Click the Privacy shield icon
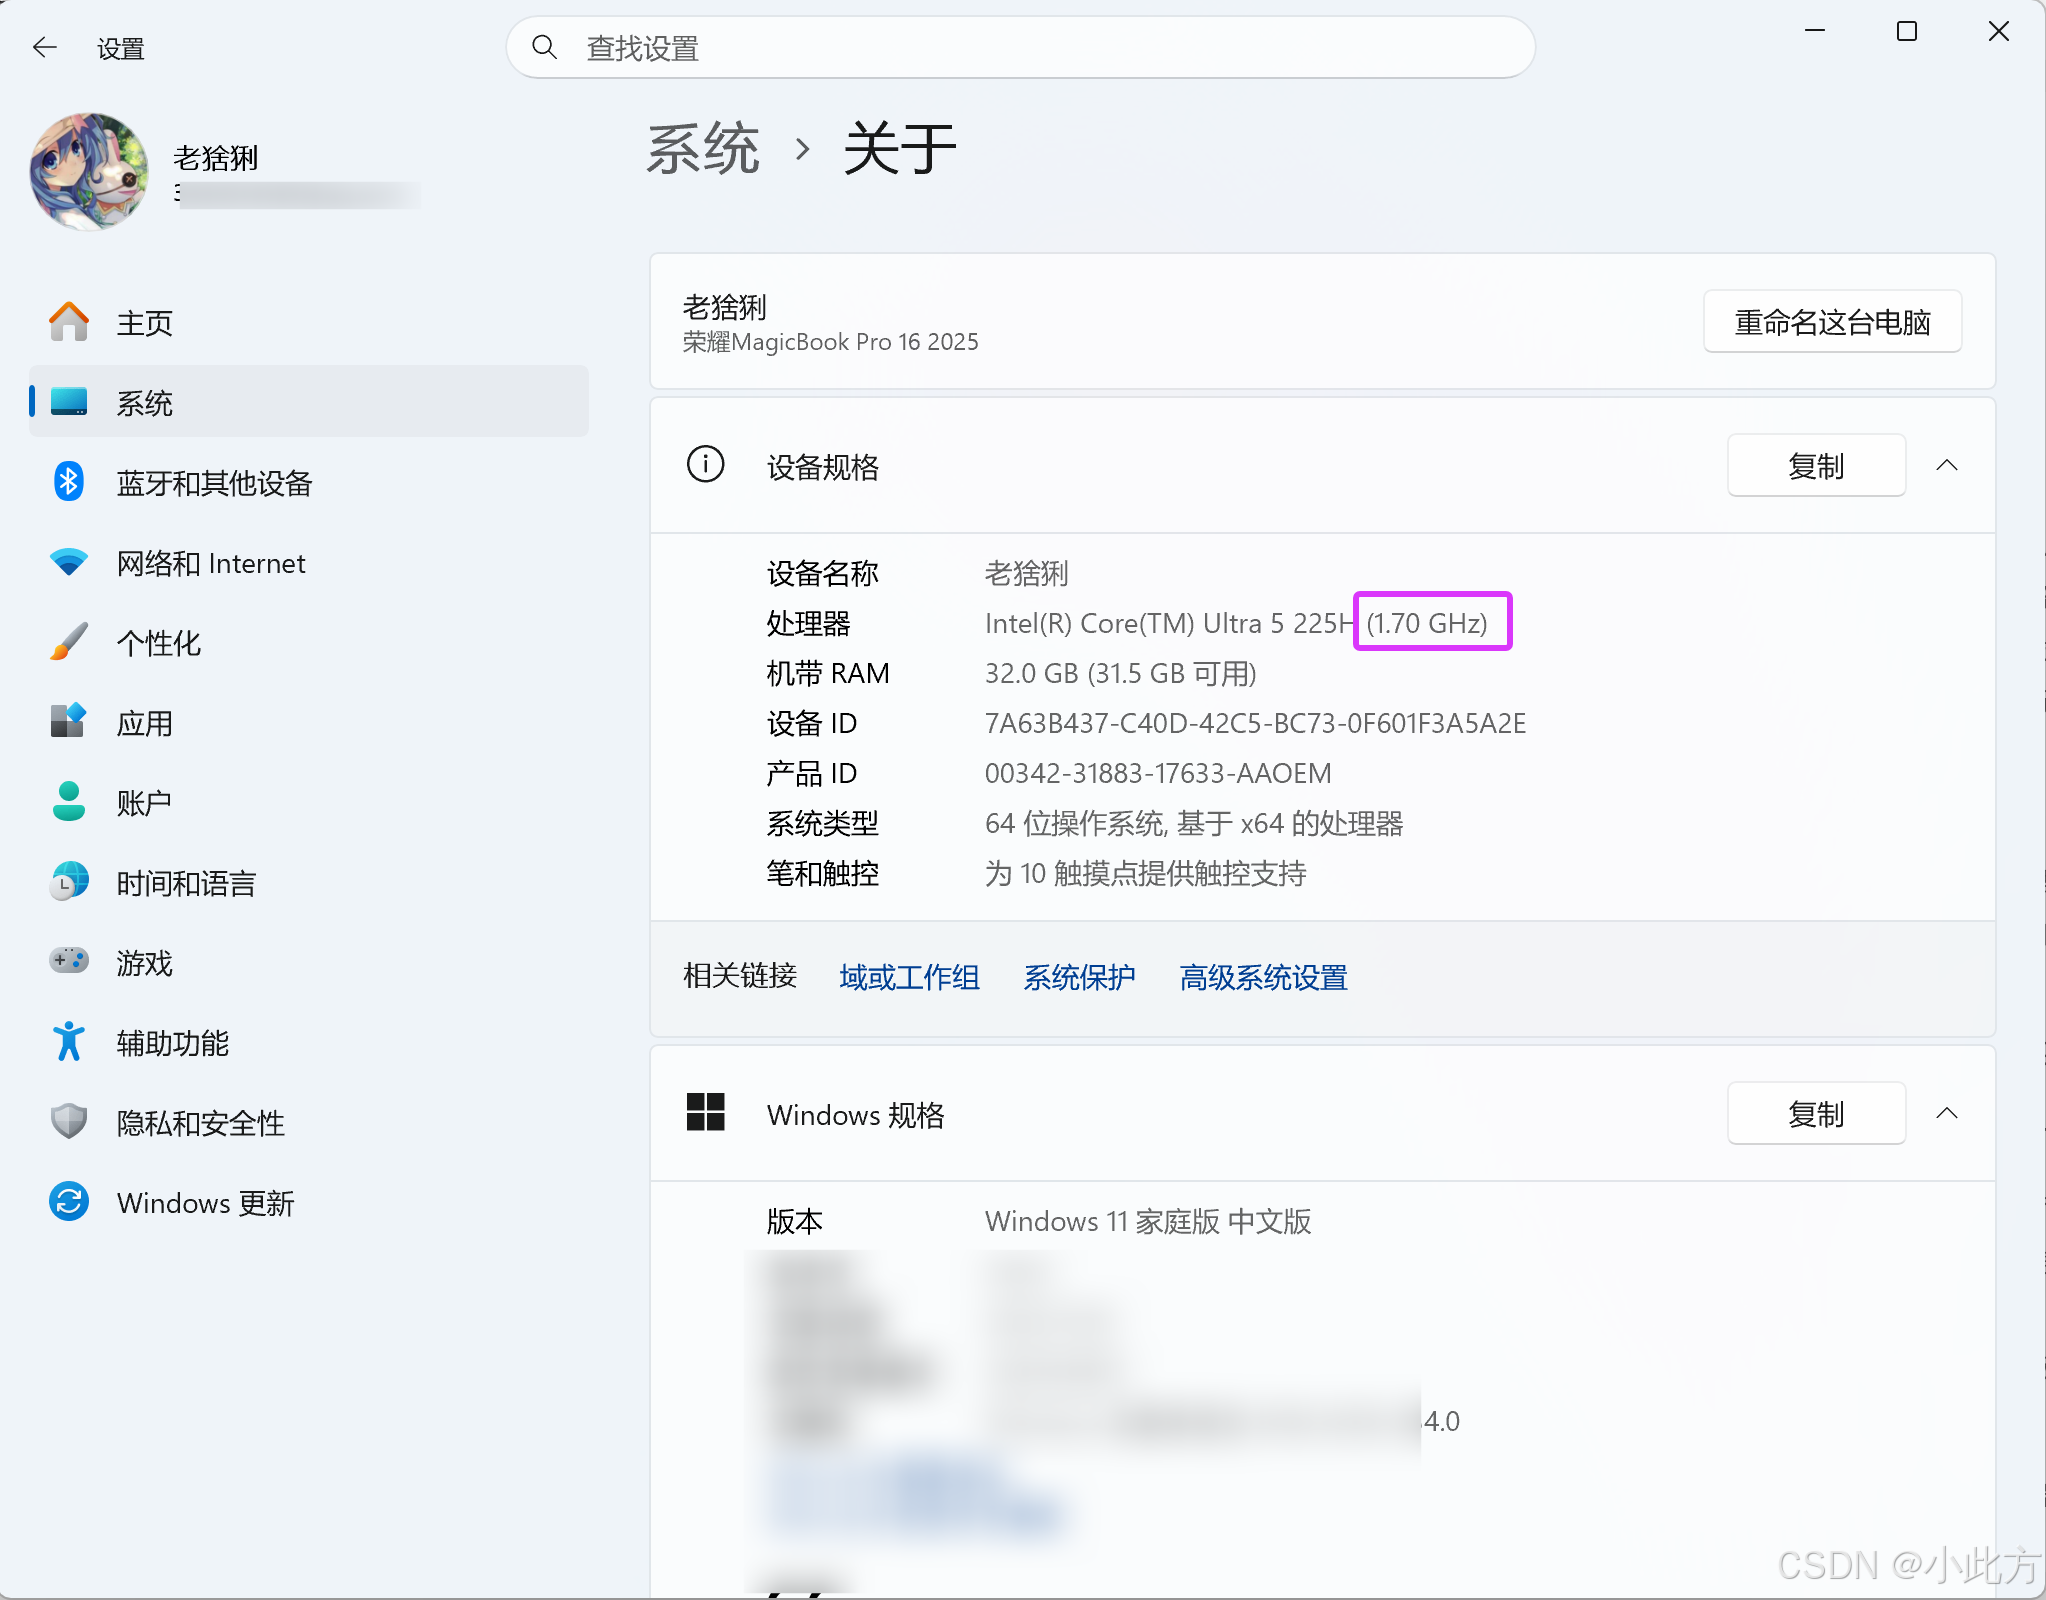This screenshot has height=1600, width=2046. (69, 1122)
